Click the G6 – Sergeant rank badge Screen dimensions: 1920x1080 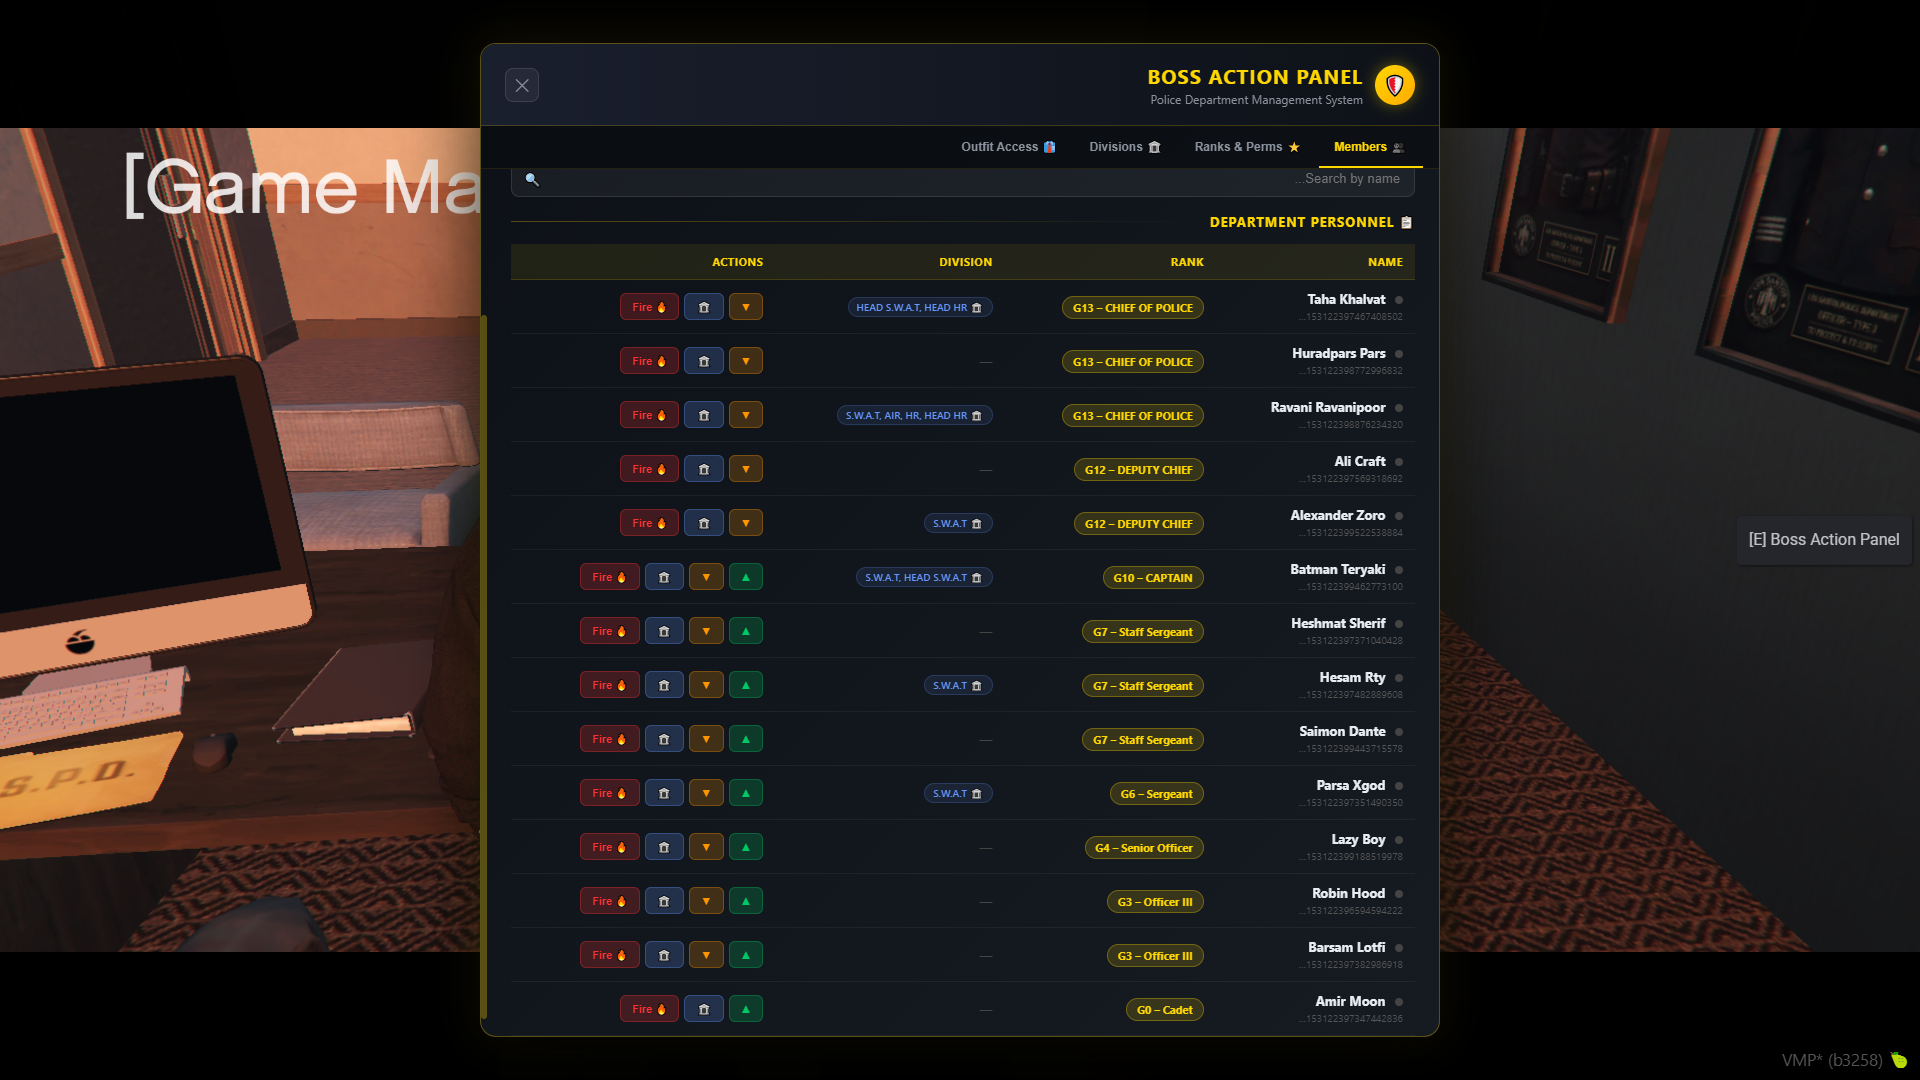pyautogui.click(x=1156, y=794)
